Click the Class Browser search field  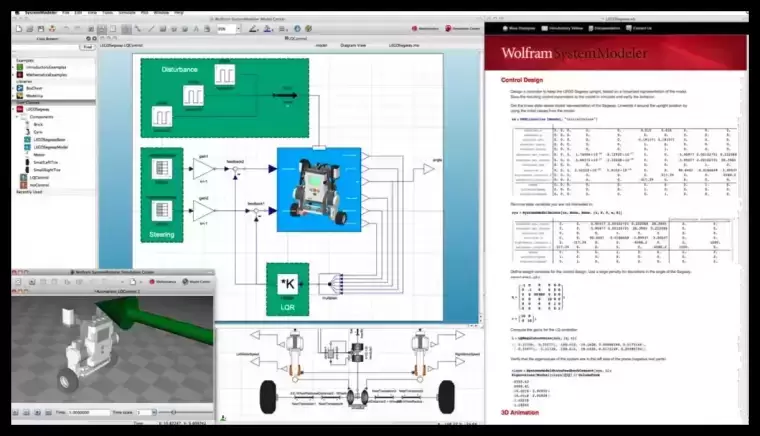click(46, 47)
